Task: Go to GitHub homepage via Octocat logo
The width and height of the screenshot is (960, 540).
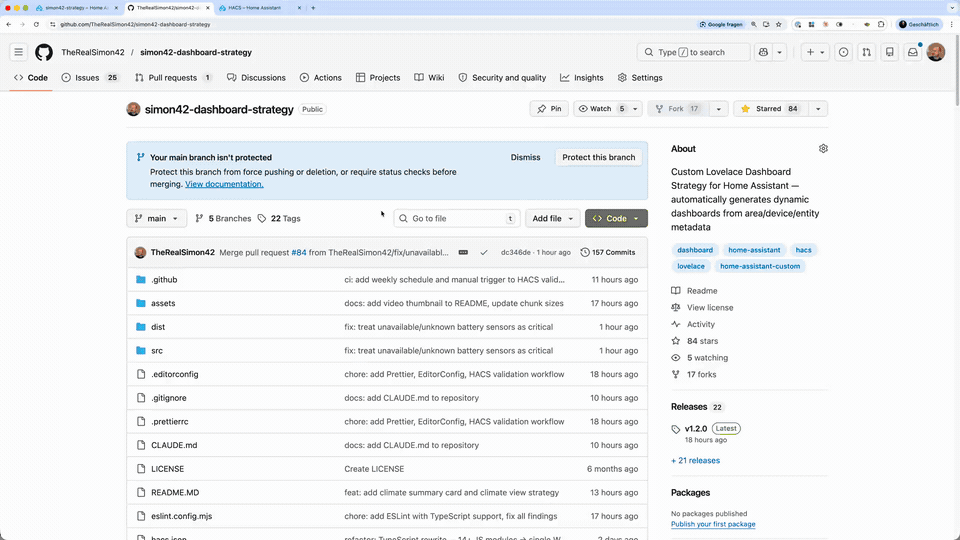Action: pos(43,52)
